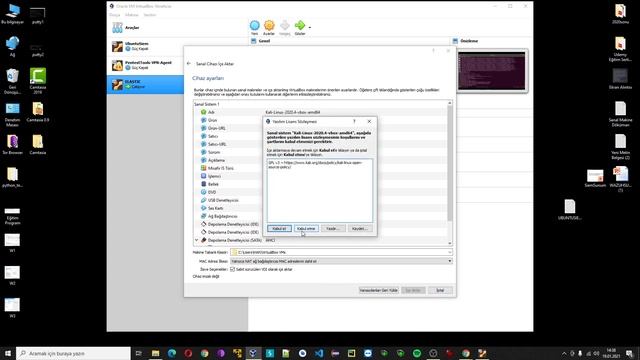Collapse the Depolama Denetleyicisi (SATA) node

click(197, 240)
